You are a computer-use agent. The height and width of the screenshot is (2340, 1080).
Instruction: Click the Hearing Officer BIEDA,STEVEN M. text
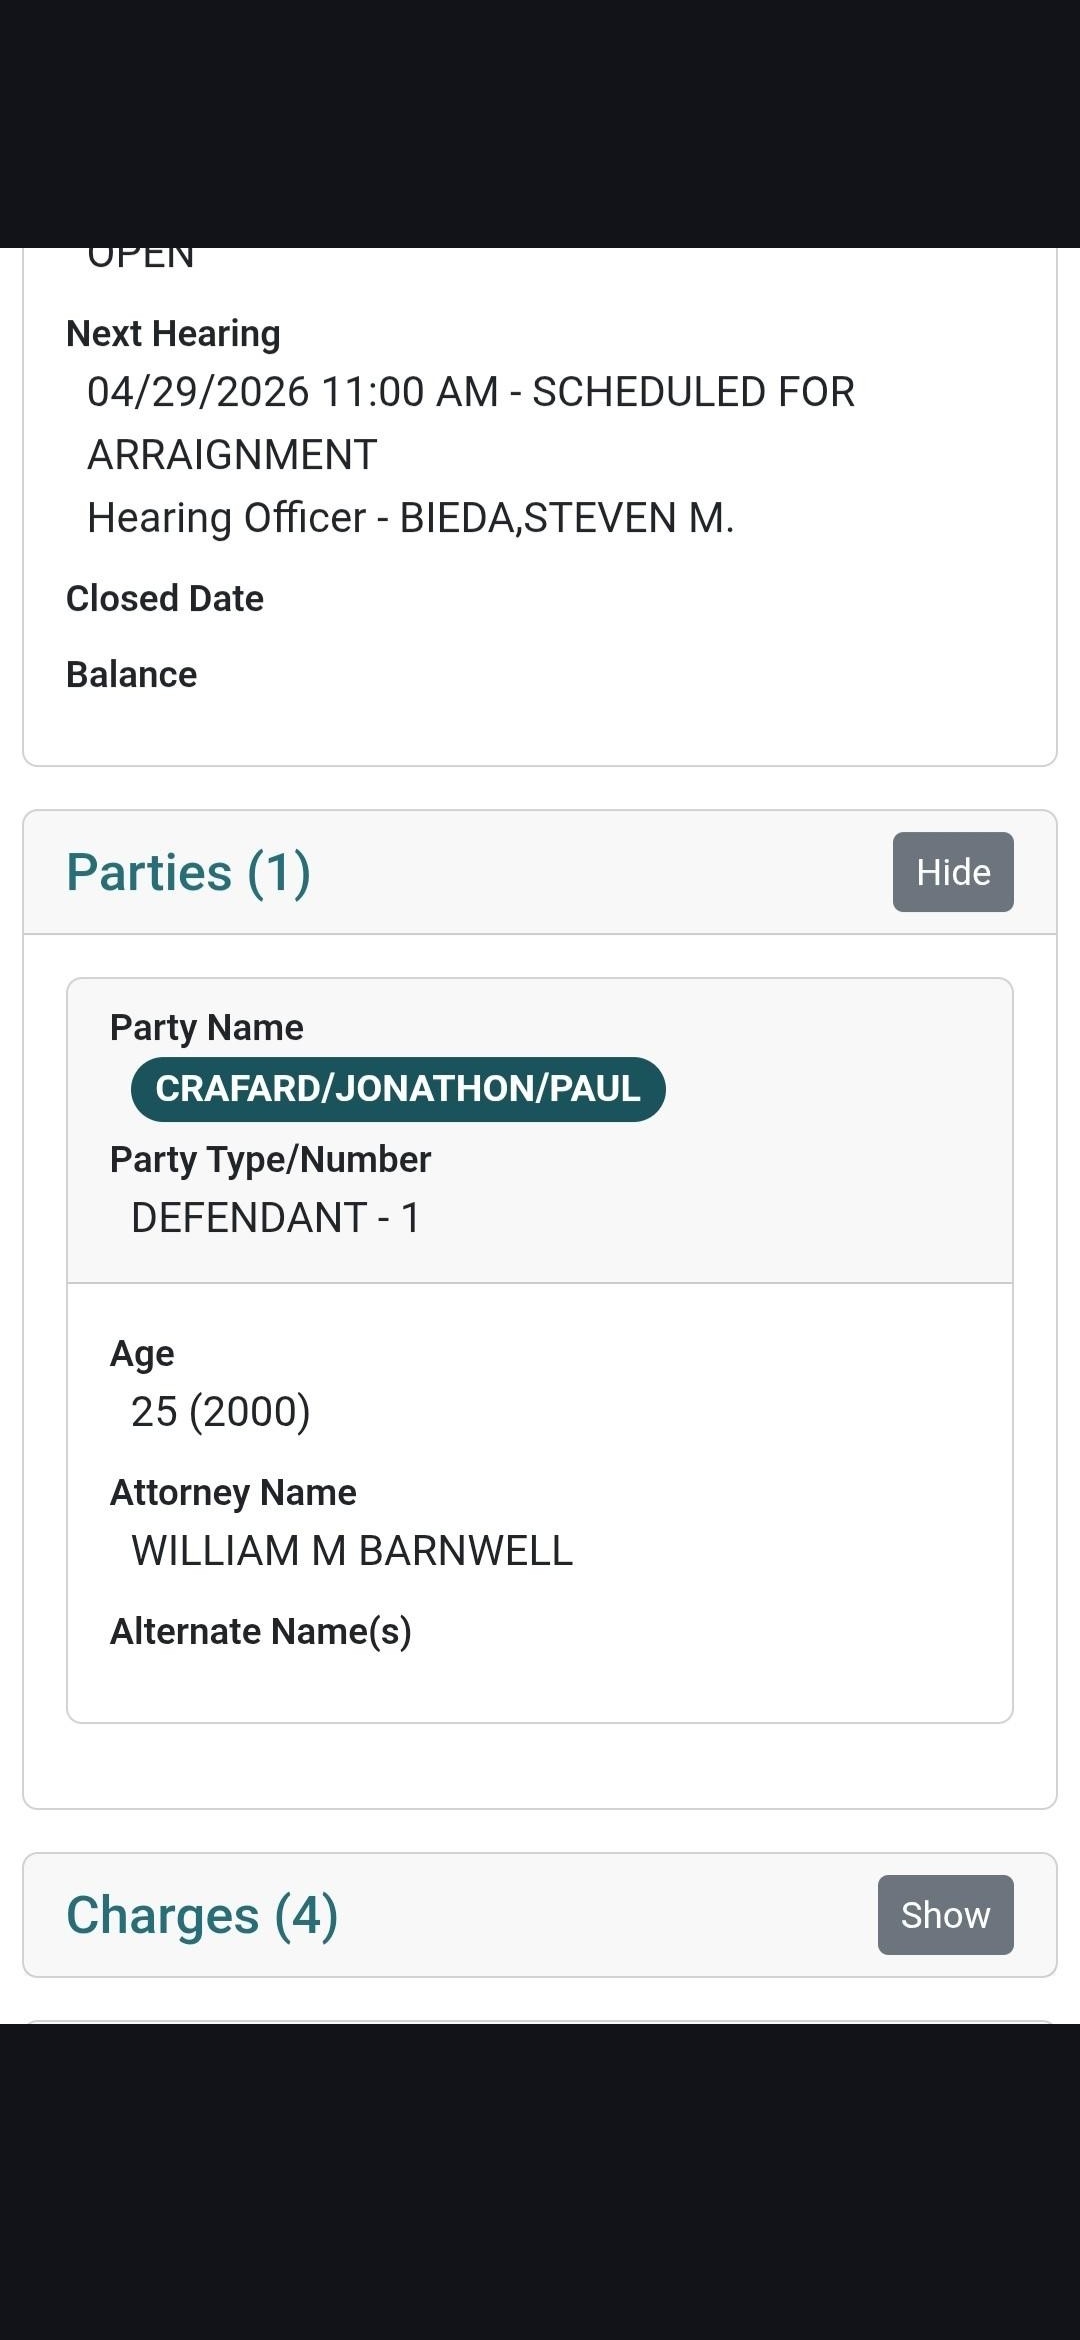(x=410, y=518)
